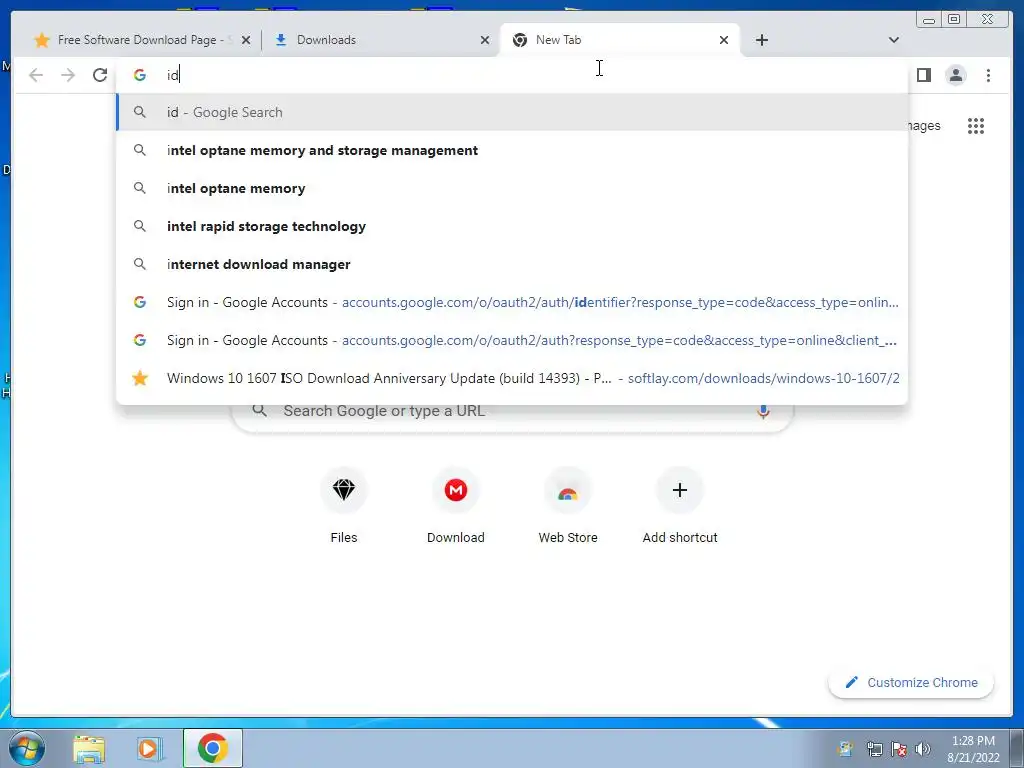Open the MEGA Download shortcut tile
The width and height of the screenshot is (1024, 768).
point(455,505)
